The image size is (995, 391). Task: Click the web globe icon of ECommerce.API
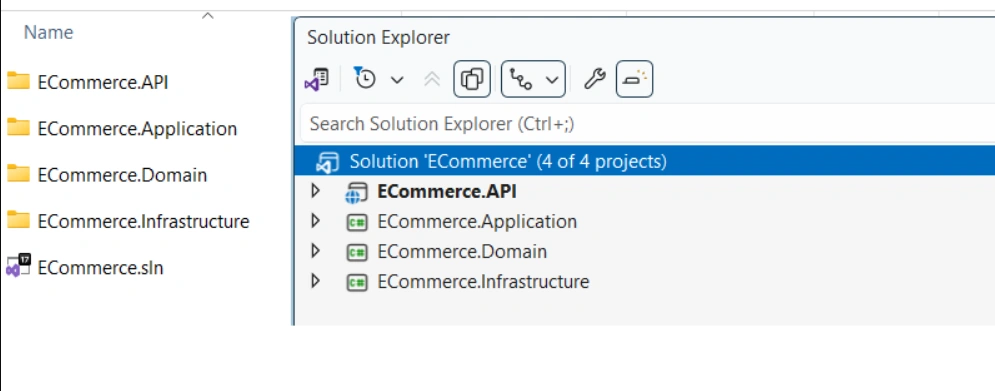click(356, 192)
